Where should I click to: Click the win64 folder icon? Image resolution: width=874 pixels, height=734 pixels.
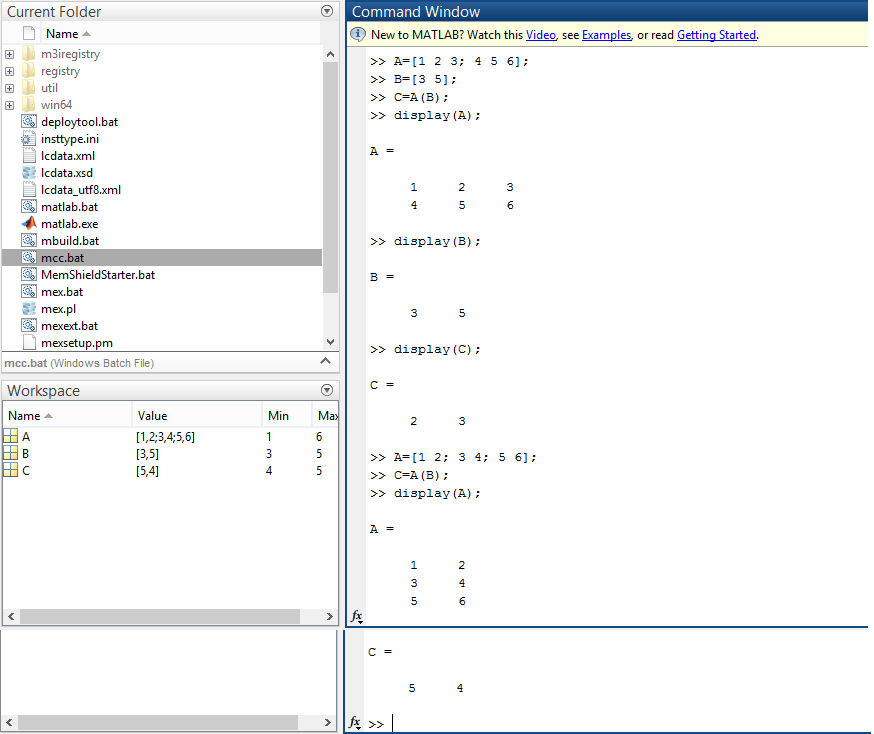29,105
